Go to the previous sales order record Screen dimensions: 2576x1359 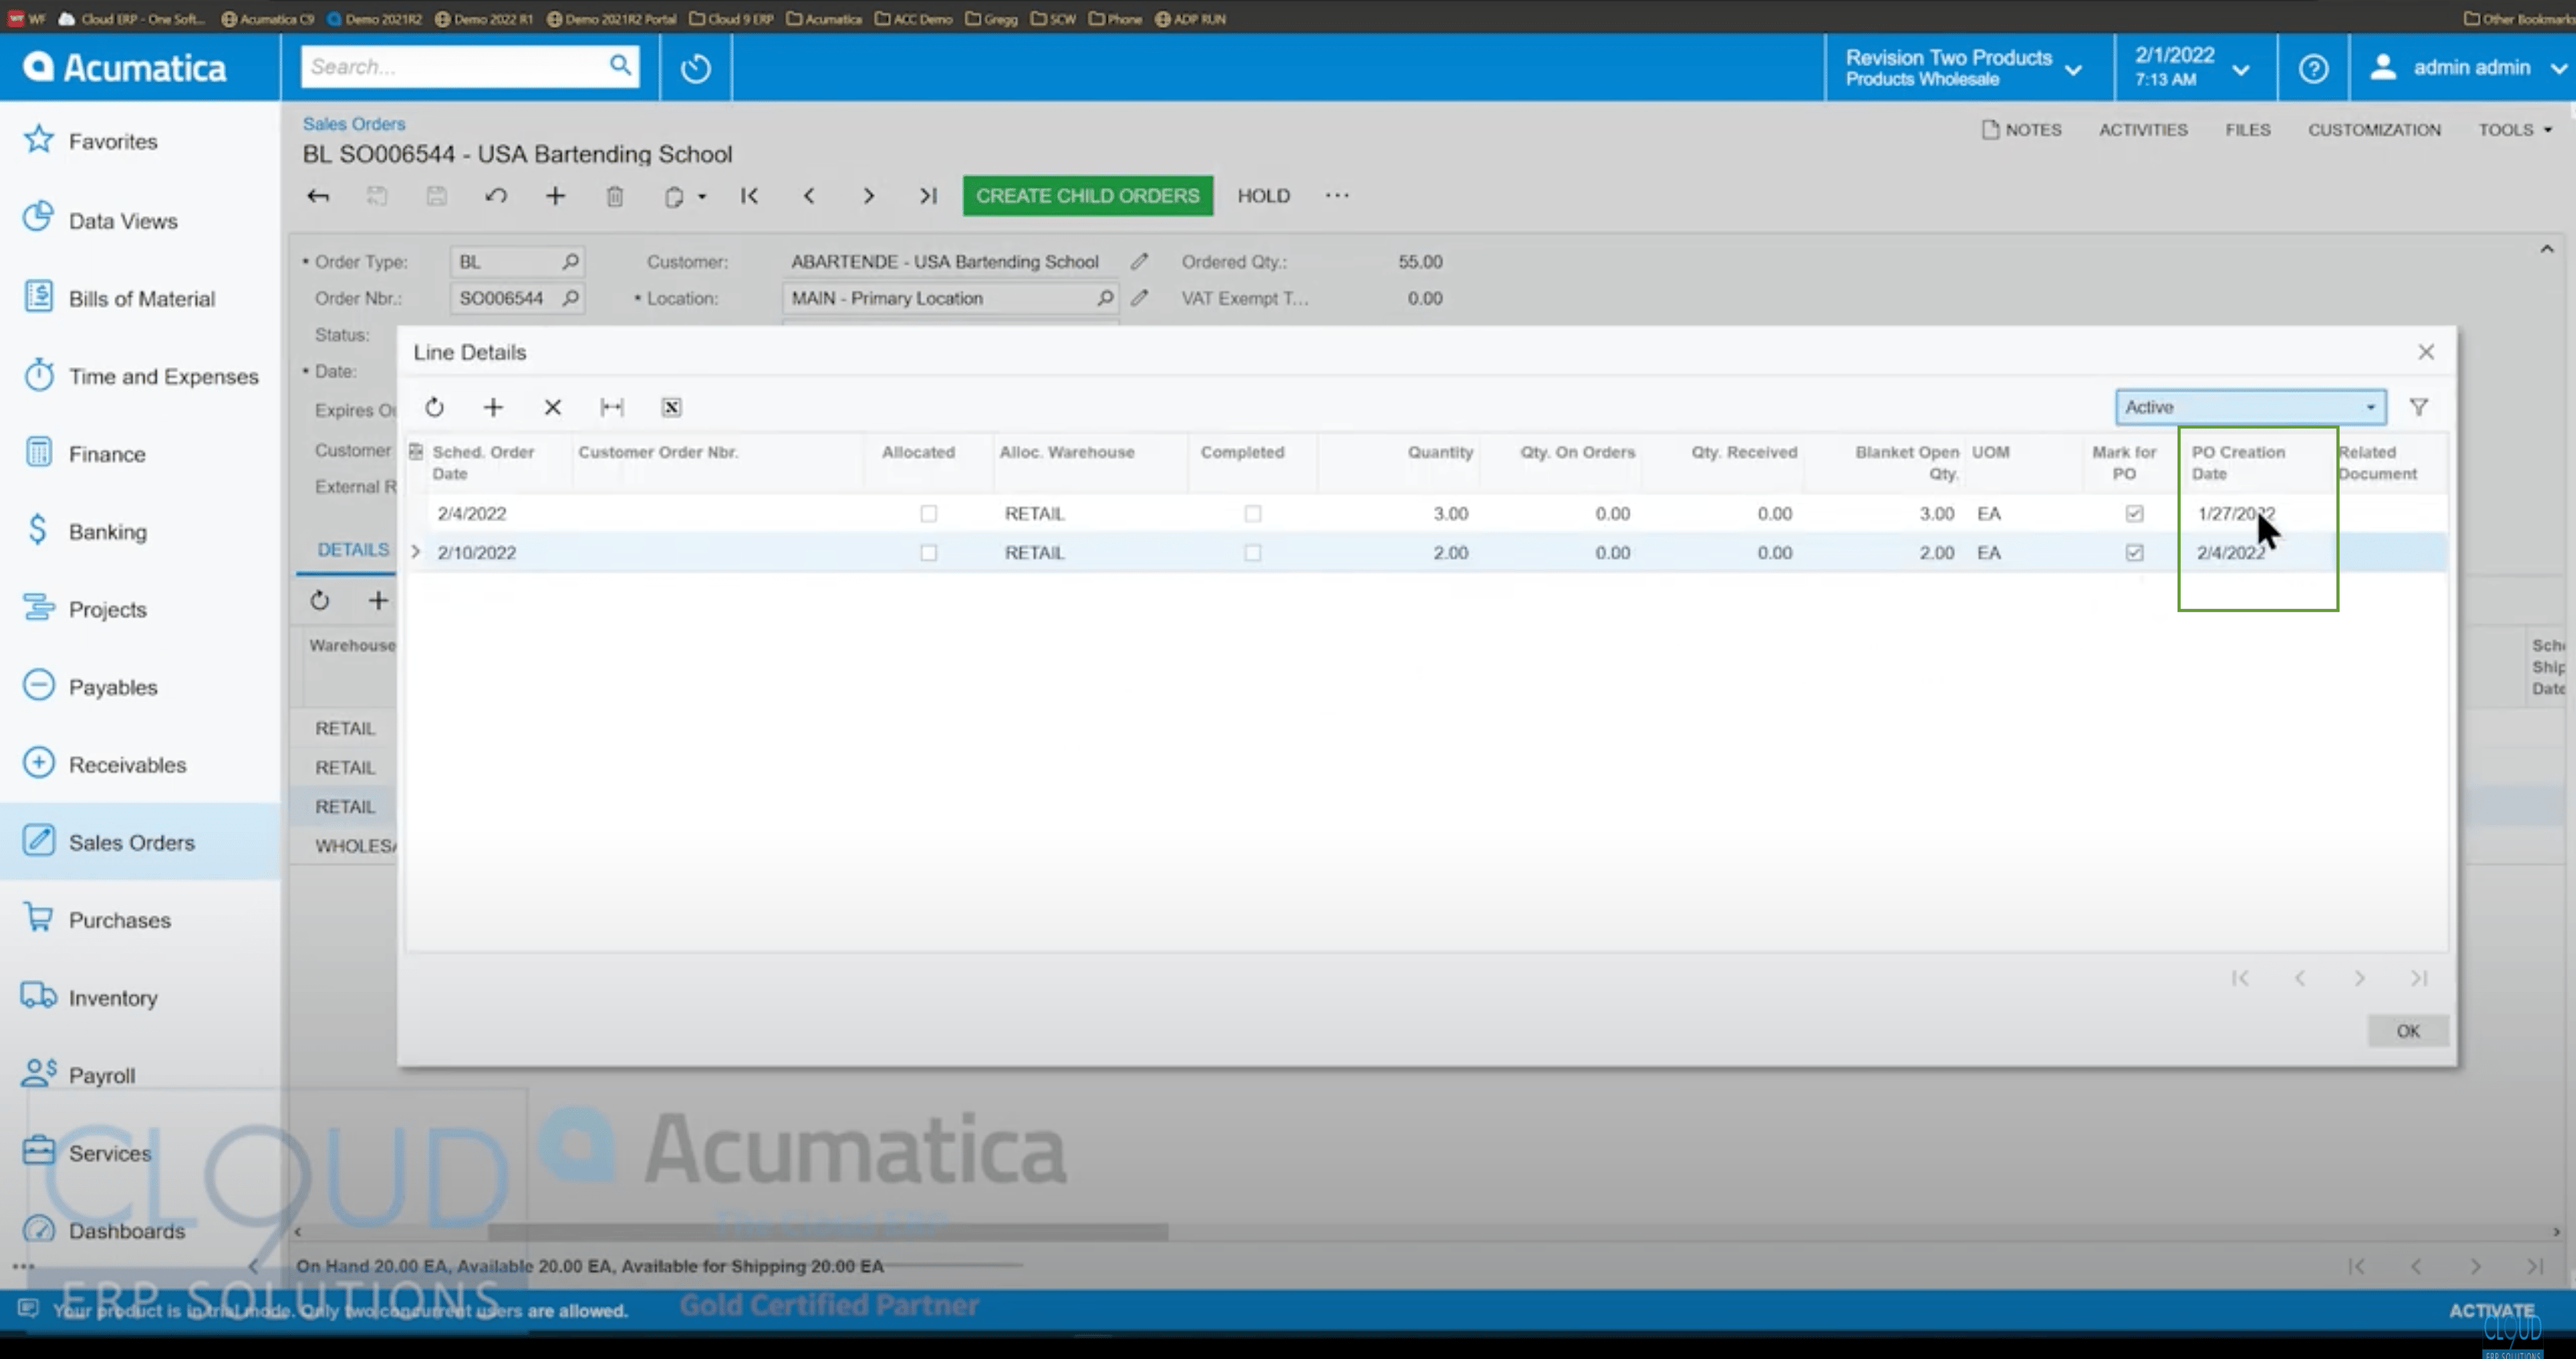[x=809, y=196]
